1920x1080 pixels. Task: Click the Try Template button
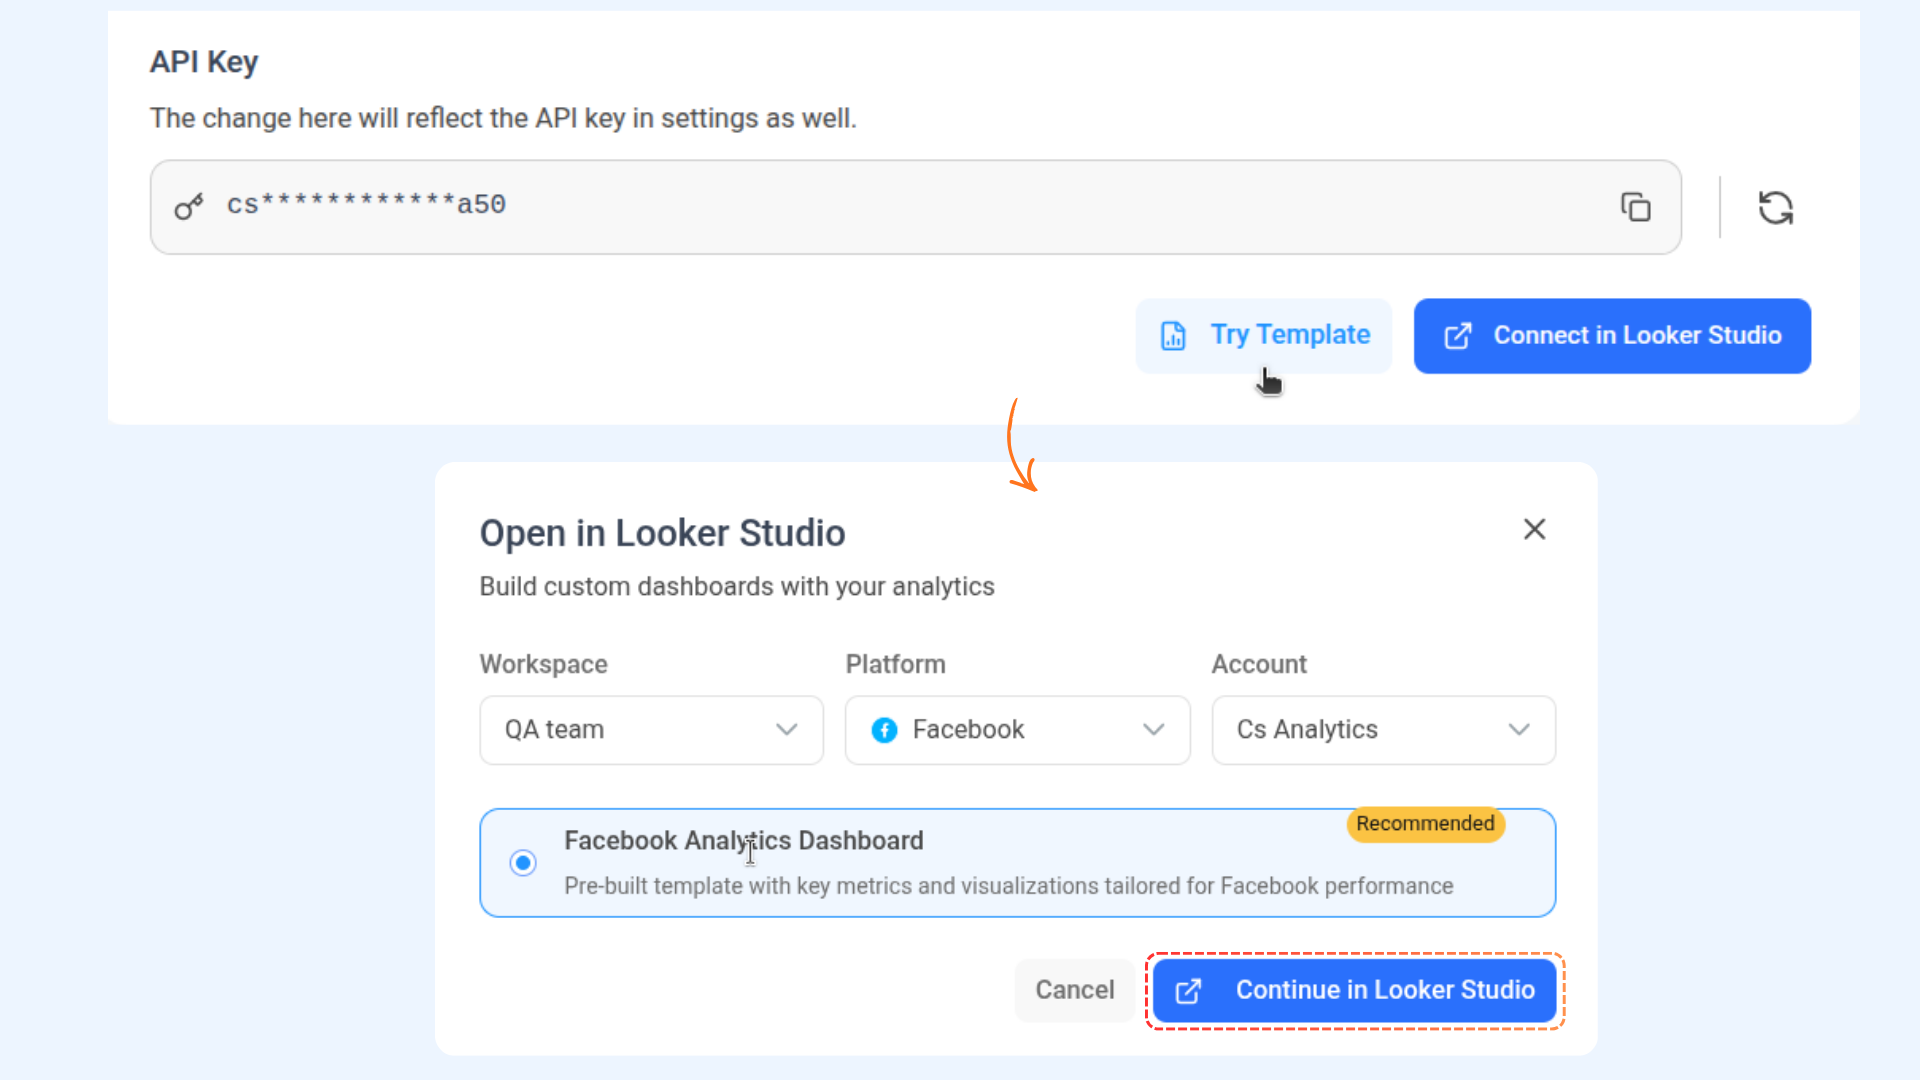1264,335
